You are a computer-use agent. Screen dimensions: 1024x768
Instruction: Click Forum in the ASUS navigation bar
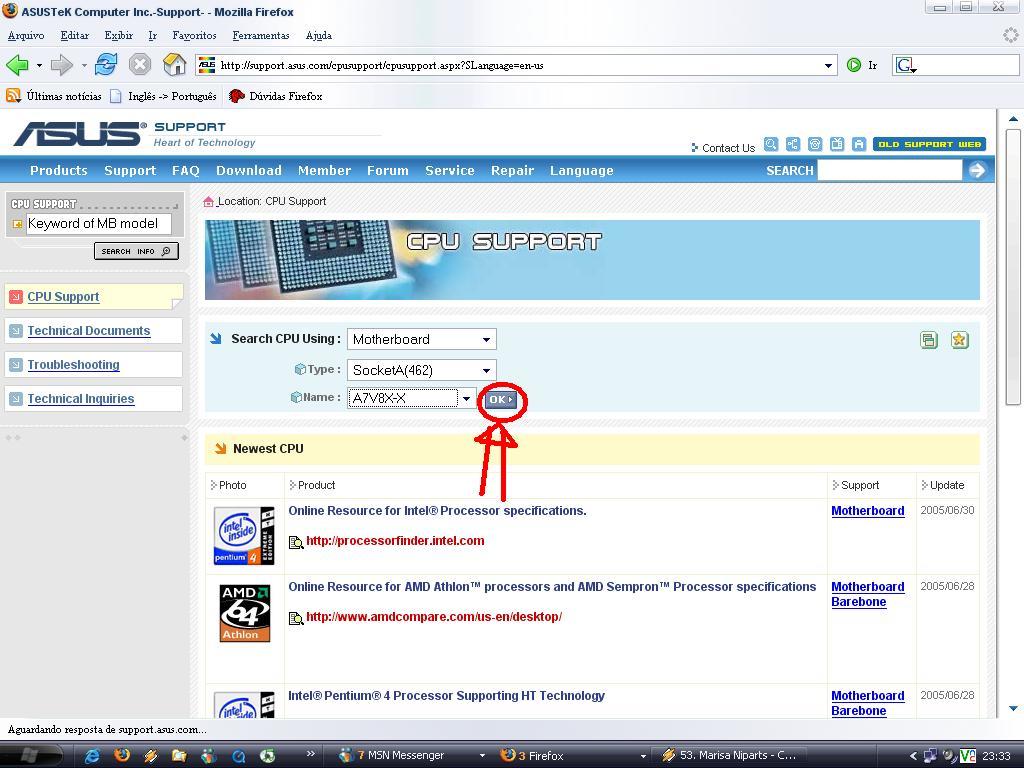pos(387,170)
